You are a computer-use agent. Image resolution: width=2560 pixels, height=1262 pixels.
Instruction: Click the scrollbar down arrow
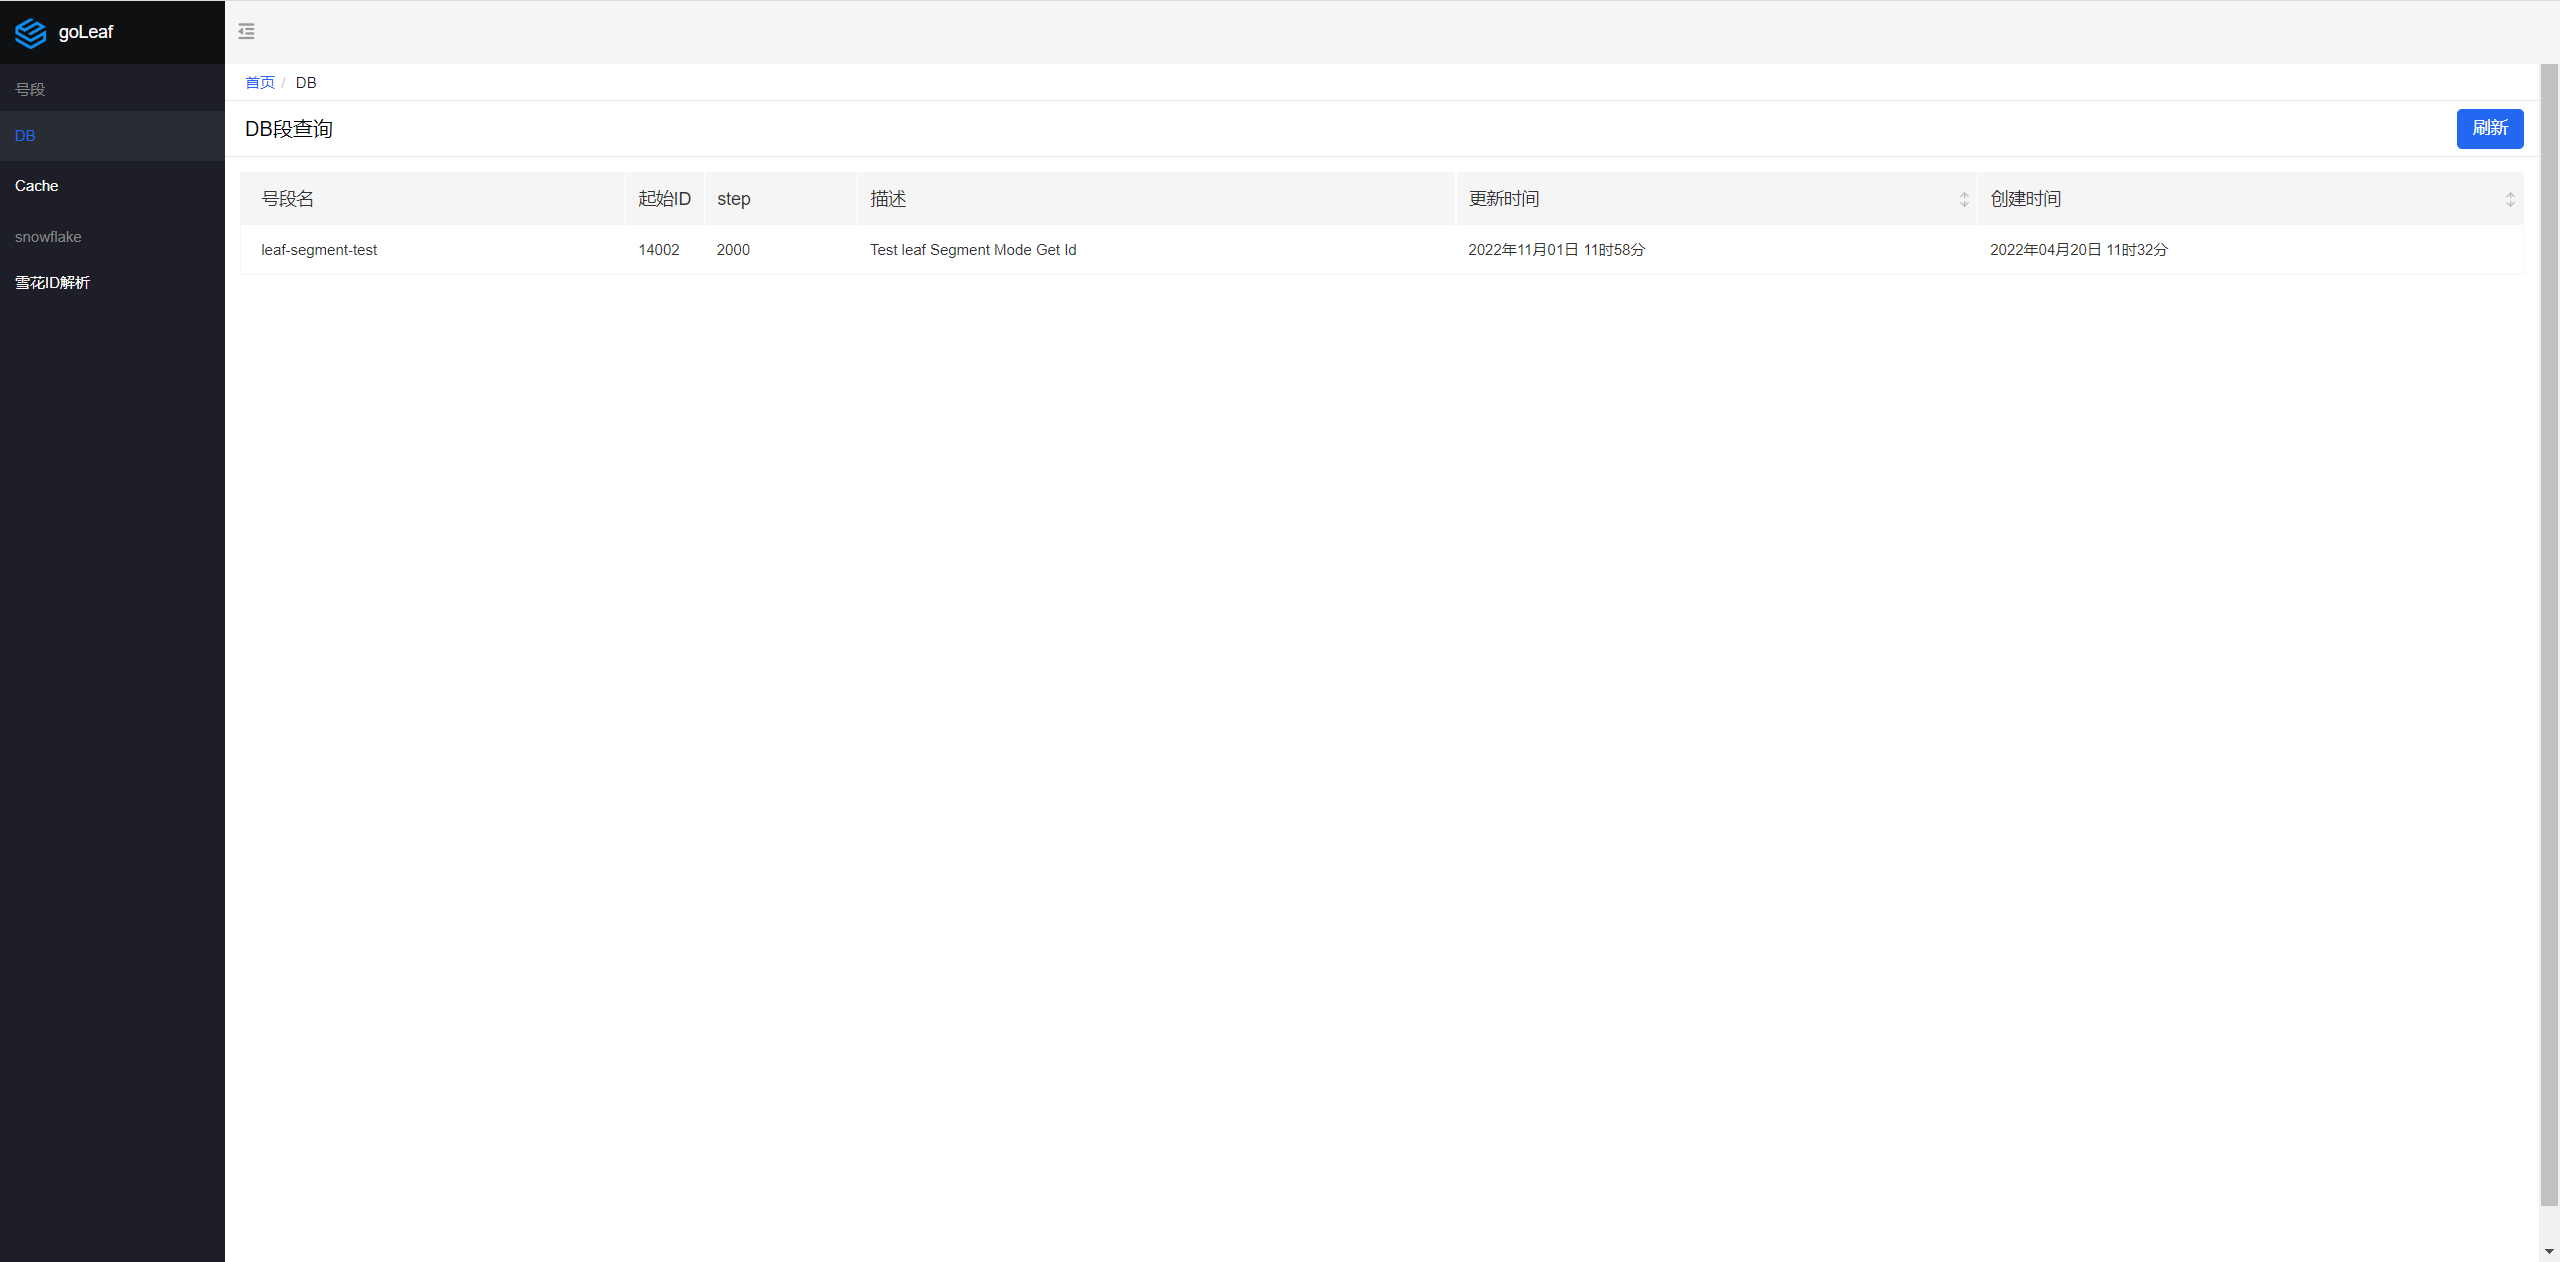2549,1251
